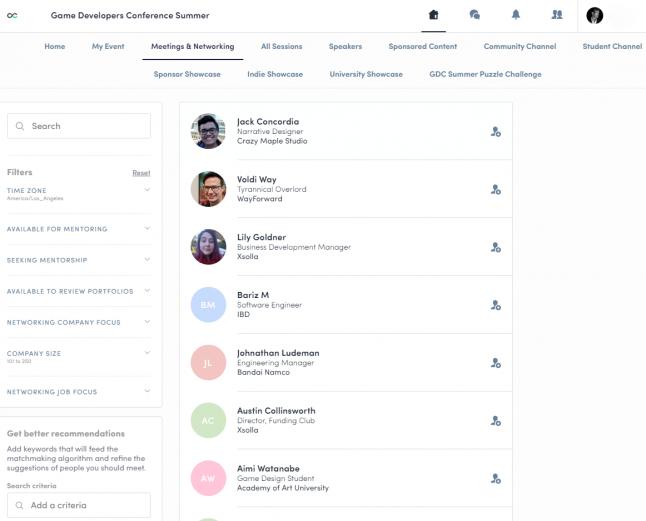Open the user profile avatar menu
Screen dimensions: 646x521
tap(595, 15)
